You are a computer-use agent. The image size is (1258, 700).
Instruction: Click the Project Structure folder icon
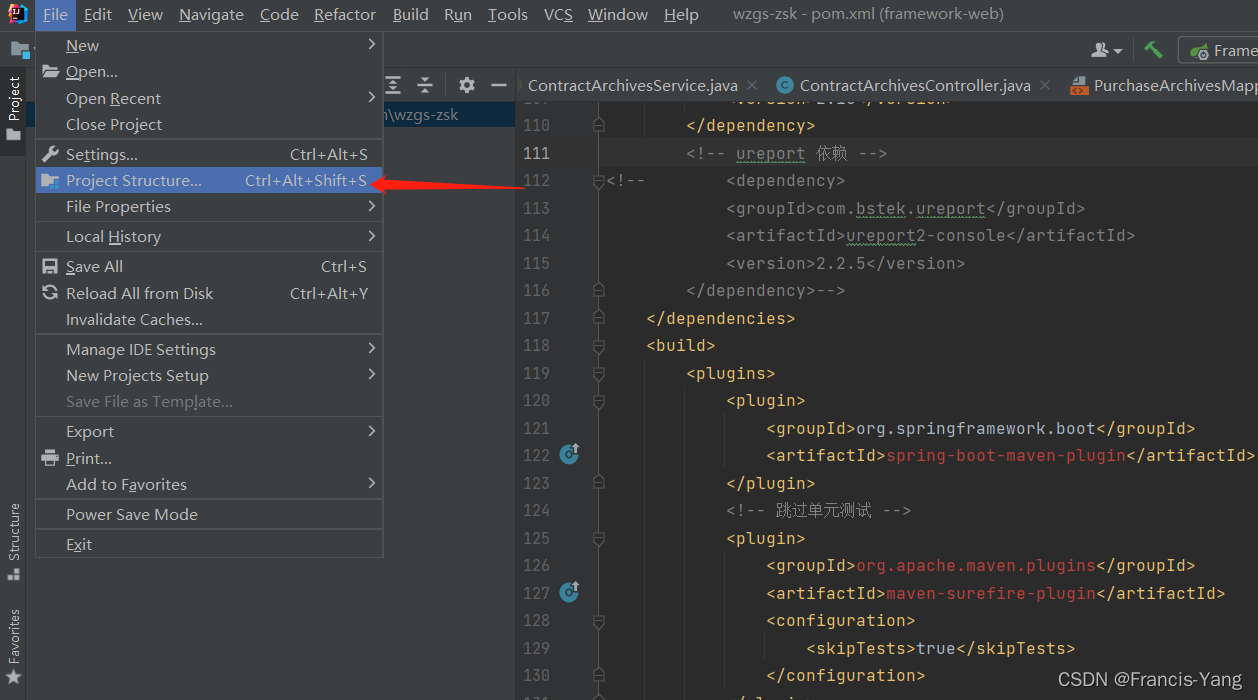[50, 181]
